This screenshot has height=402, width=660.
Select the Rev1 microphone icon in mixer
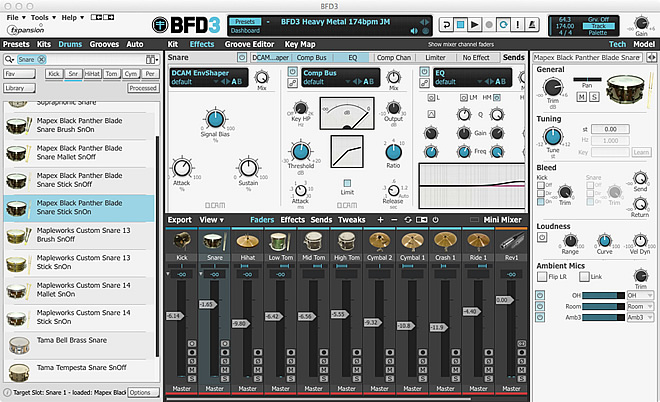click(511, 241)
